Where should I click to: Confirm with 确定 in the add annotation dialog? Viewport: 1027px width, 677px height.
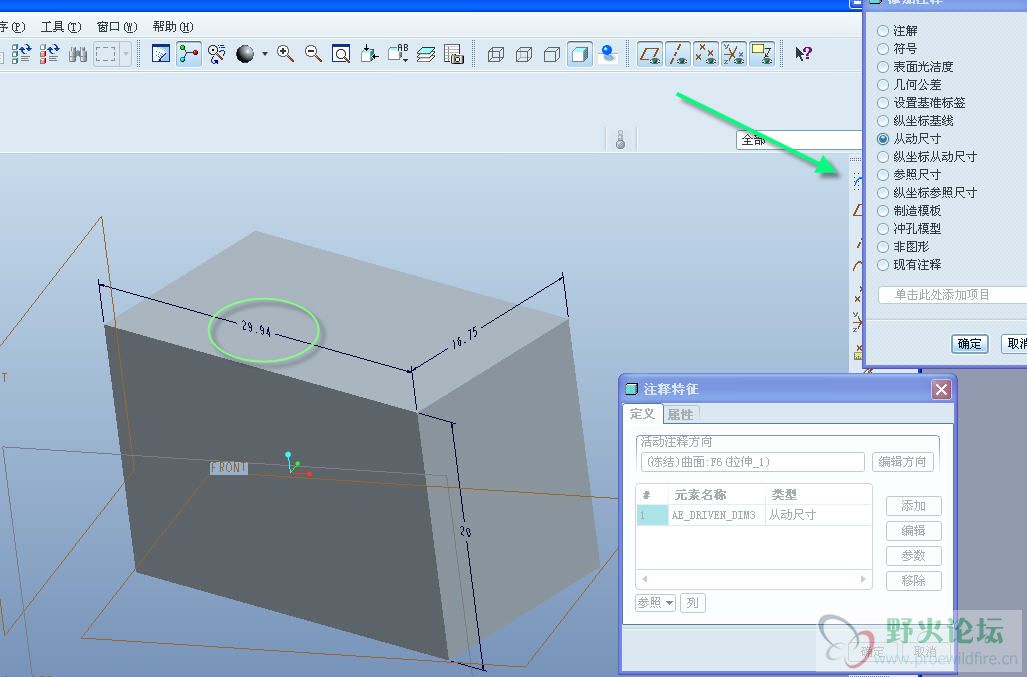[969, 344]
